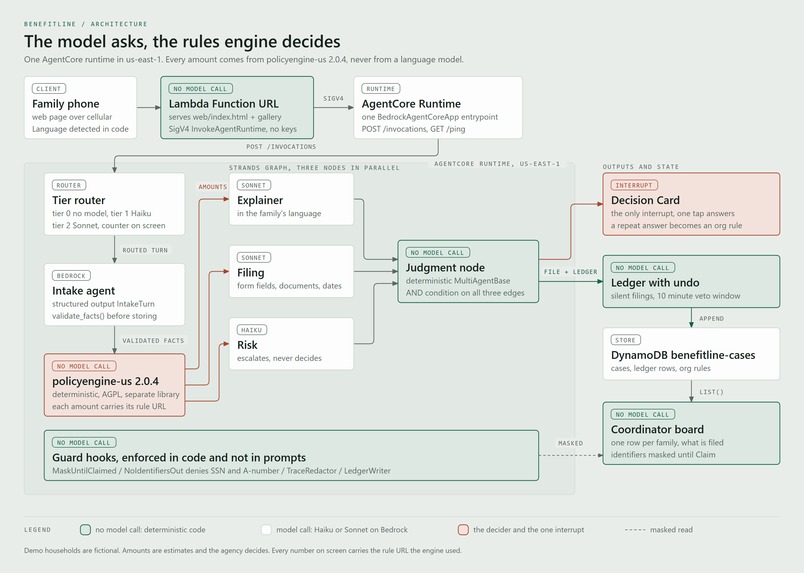The height and width of the screenshot is (573, 804).
Task: Select the Intake agent box
Action: click(x=114, y=294)
